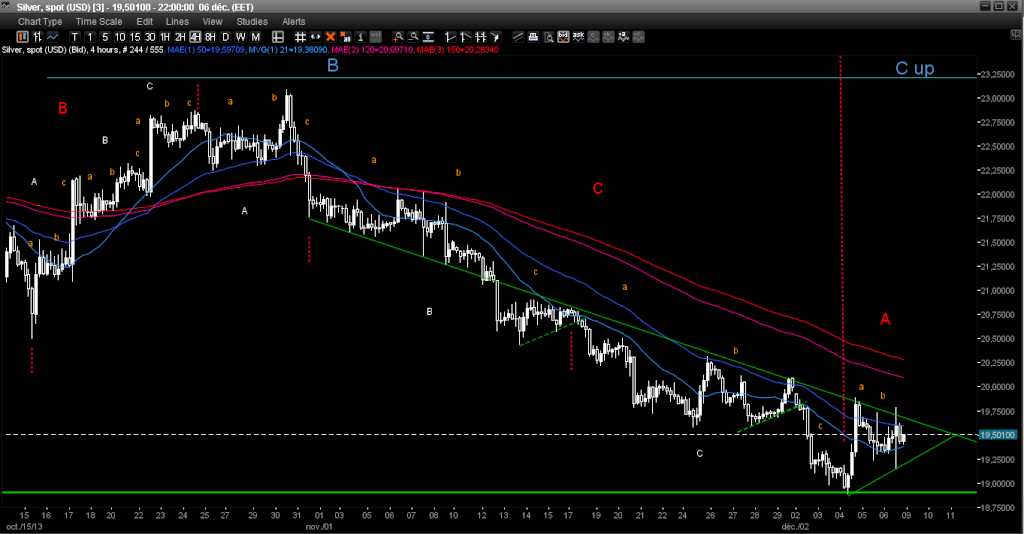Open the Alerts menu
1024x534 pixels.
coord(293,22)
